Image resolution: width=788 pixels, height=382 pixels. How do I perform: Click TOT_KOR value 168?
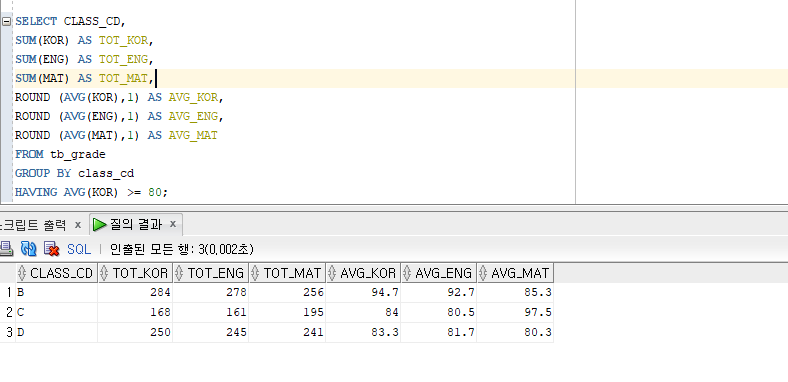point(135,313)
